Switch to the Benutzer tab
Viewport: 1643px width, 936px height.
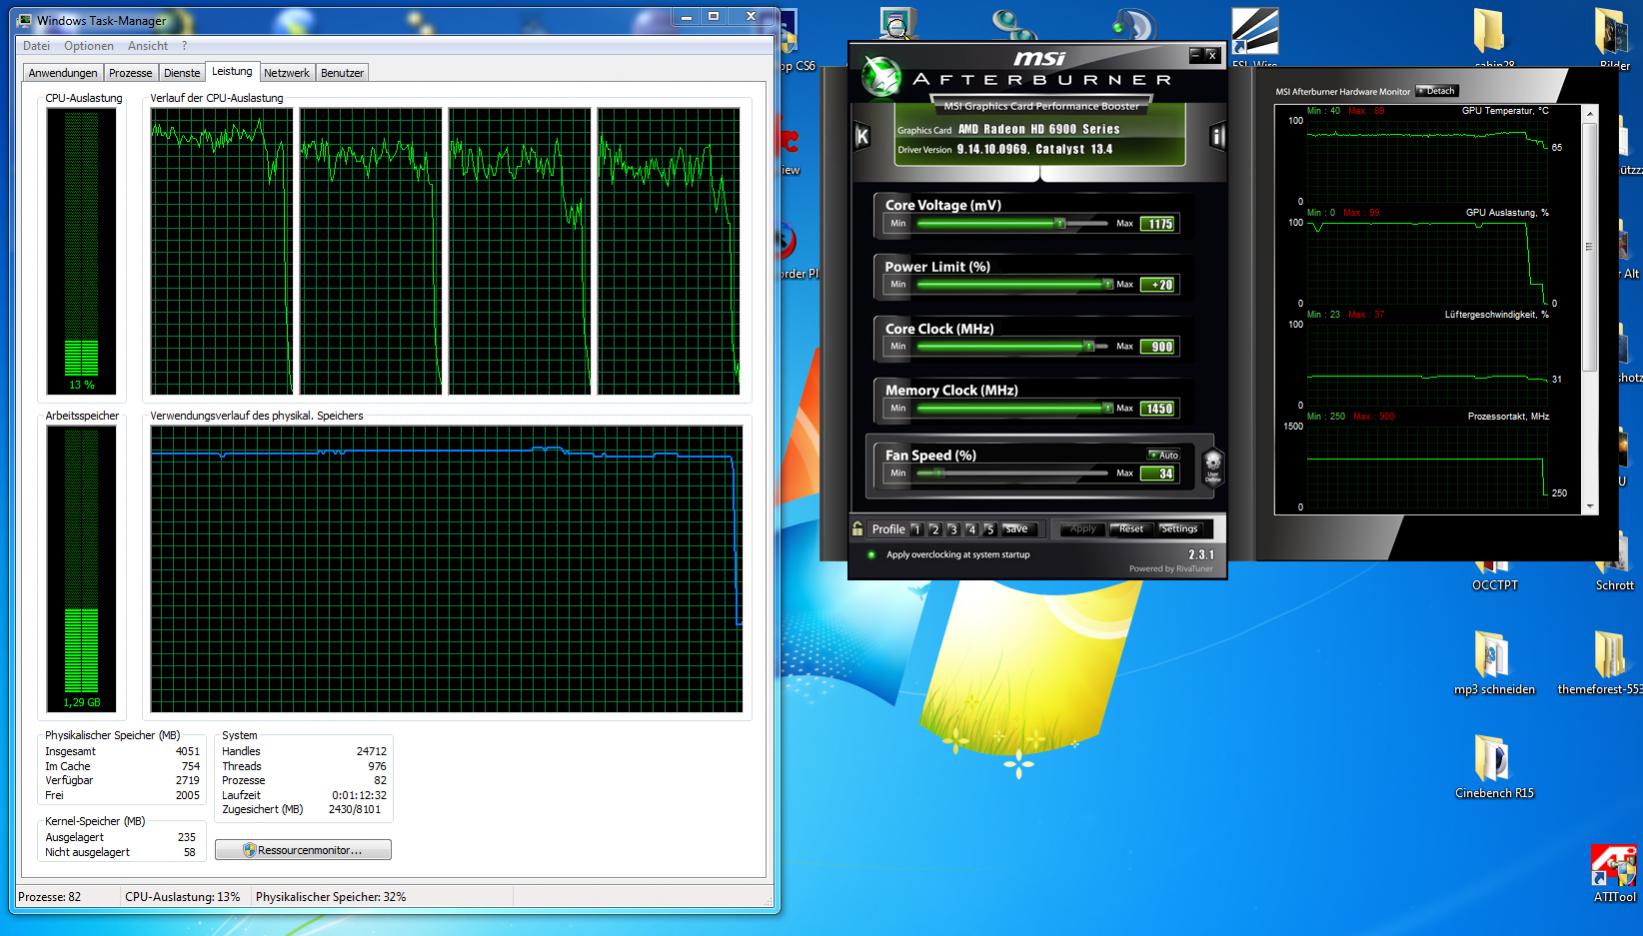(342, 73)
